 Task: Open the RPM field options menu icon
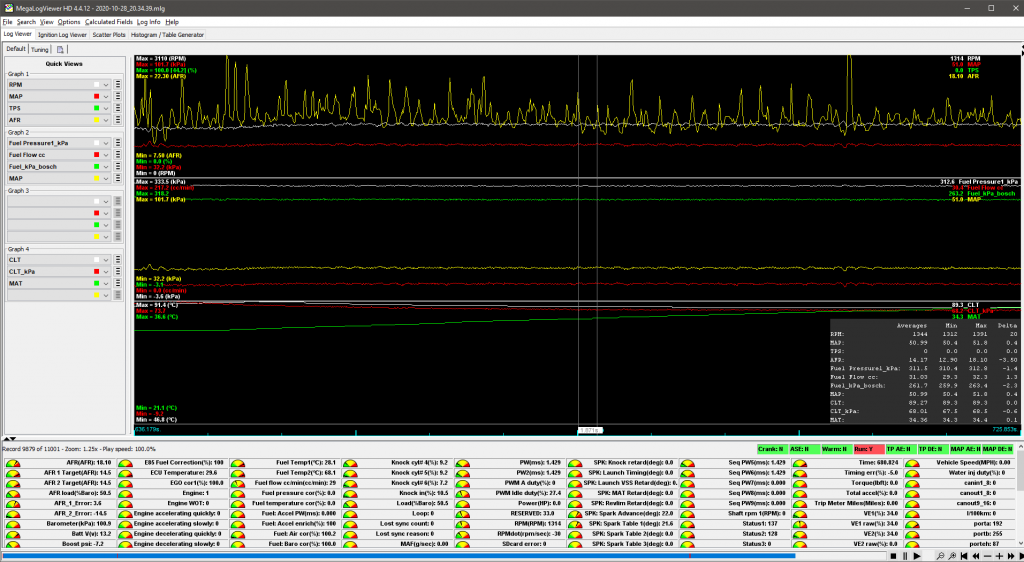click(118, 84)
